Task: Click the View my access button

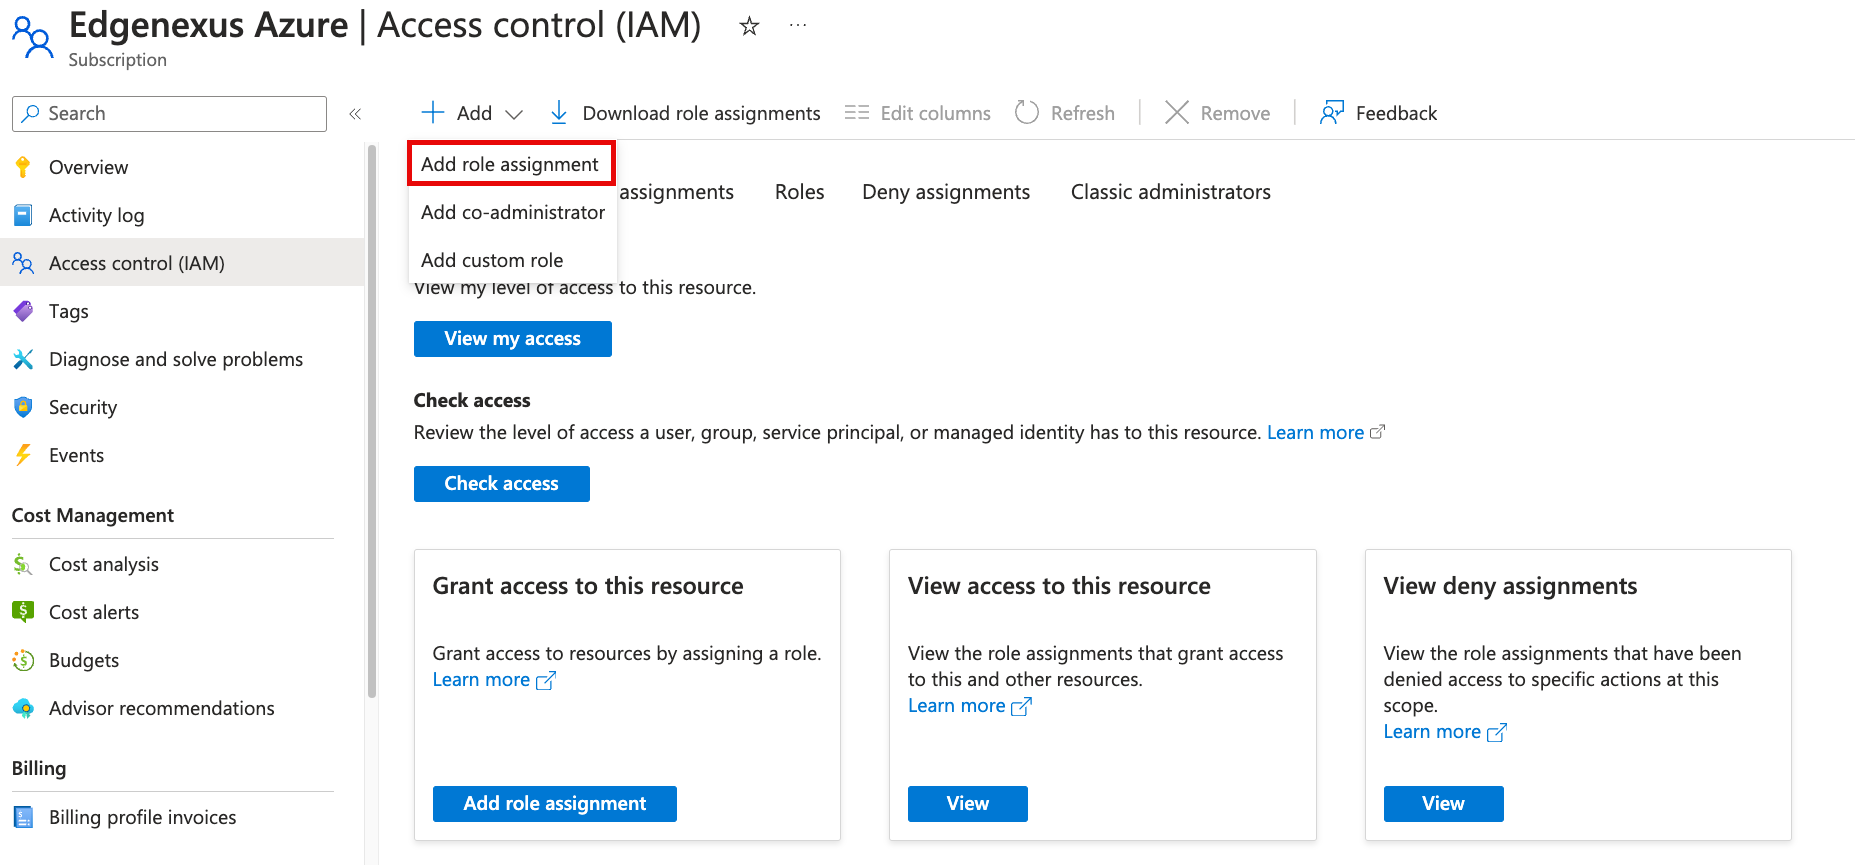Action: click(x=513, y=339)
